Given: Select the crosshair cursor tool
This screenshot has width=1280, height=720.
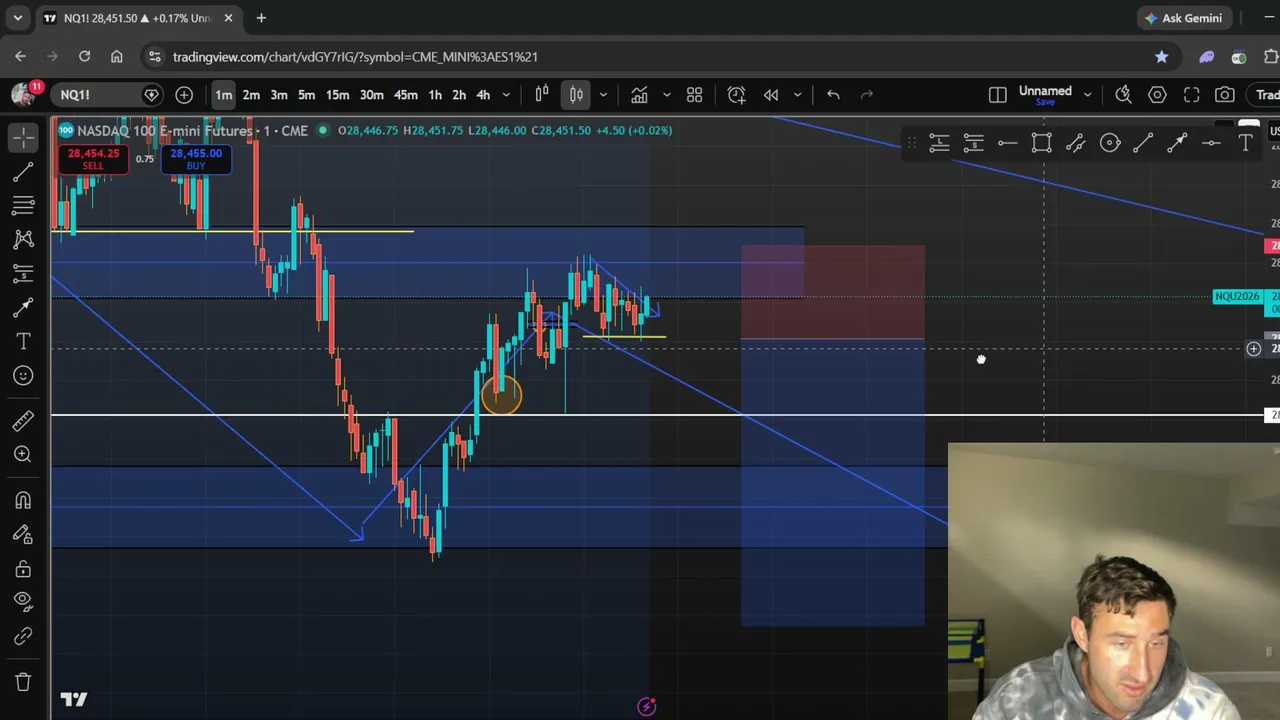Looking at the screenshot, I should pos(23,137).
